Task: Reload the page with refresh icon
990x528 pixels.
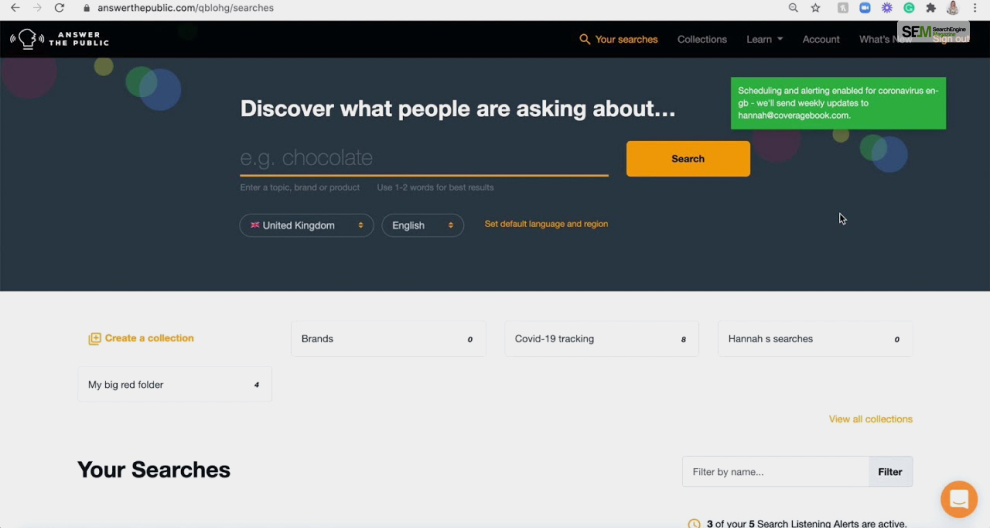Action: [x=59, y=8]
